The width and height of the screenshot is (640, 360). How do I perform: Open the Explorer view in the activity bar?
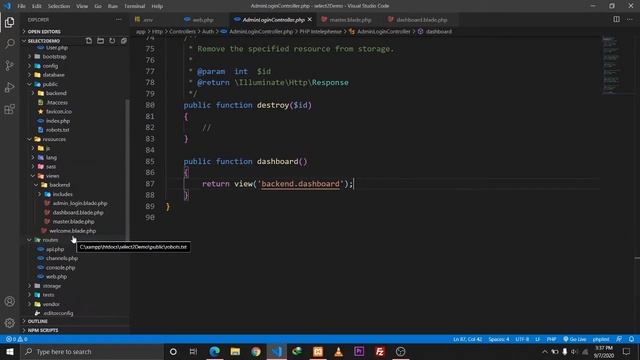tap(9, 22)
